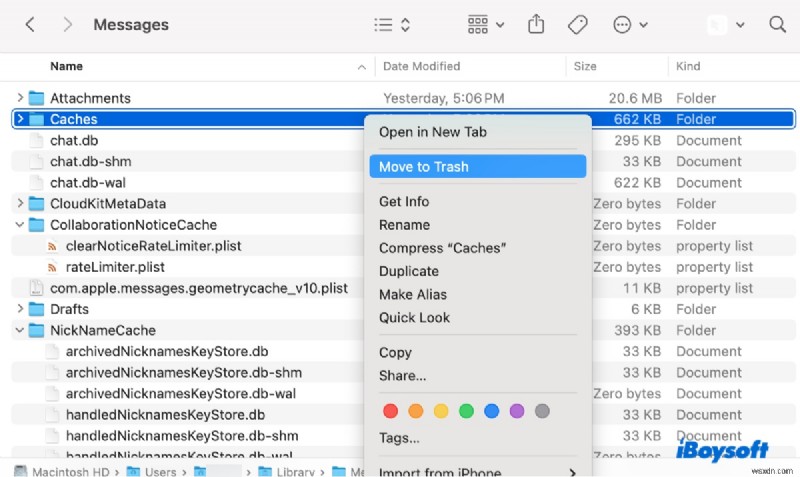Click Macintosh HD in the path bar
The image size is (800, 477).
tap(62, 472)
